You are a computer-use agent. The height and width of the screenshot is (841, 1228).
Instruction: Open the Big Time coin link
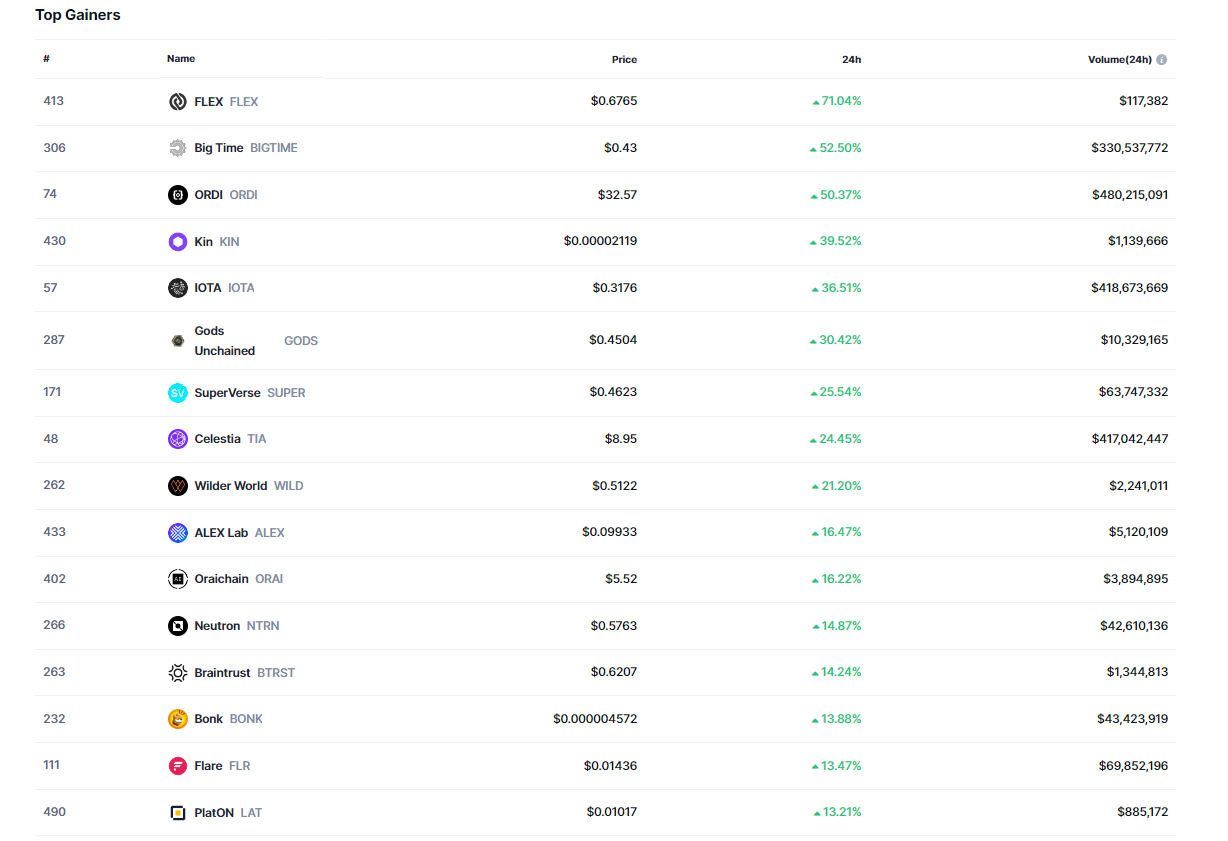219,148
